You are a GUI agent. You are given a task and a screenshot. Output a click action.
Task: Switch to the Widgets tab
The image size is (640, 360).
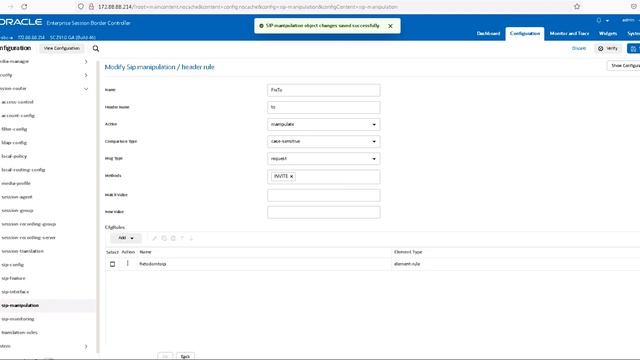click(608, 33)
